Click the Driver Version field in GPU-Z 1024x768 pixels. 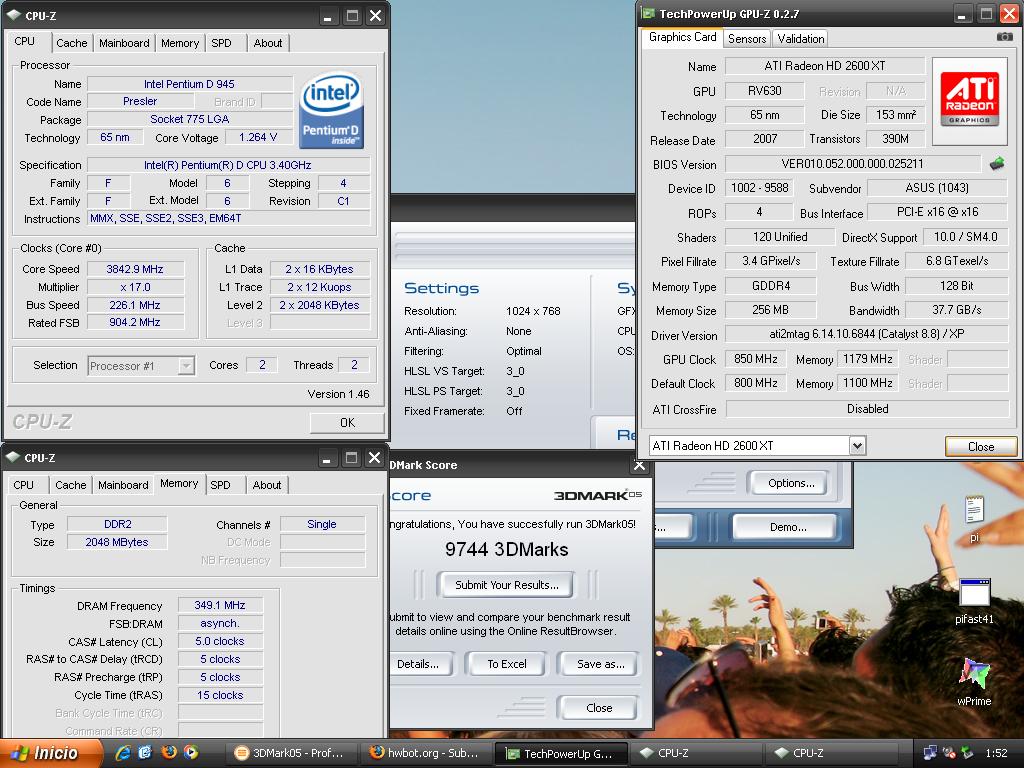coord(867,334)
